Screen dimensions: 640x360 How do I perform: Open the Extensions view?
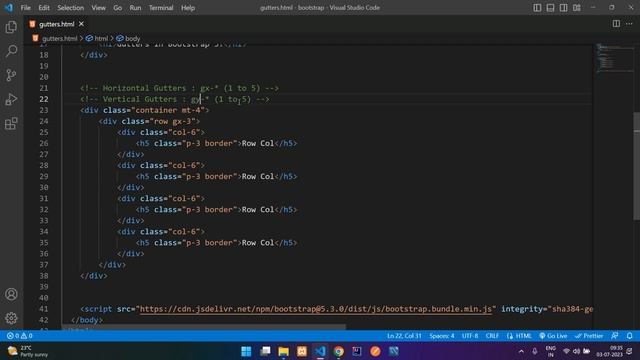click(11, 123)
